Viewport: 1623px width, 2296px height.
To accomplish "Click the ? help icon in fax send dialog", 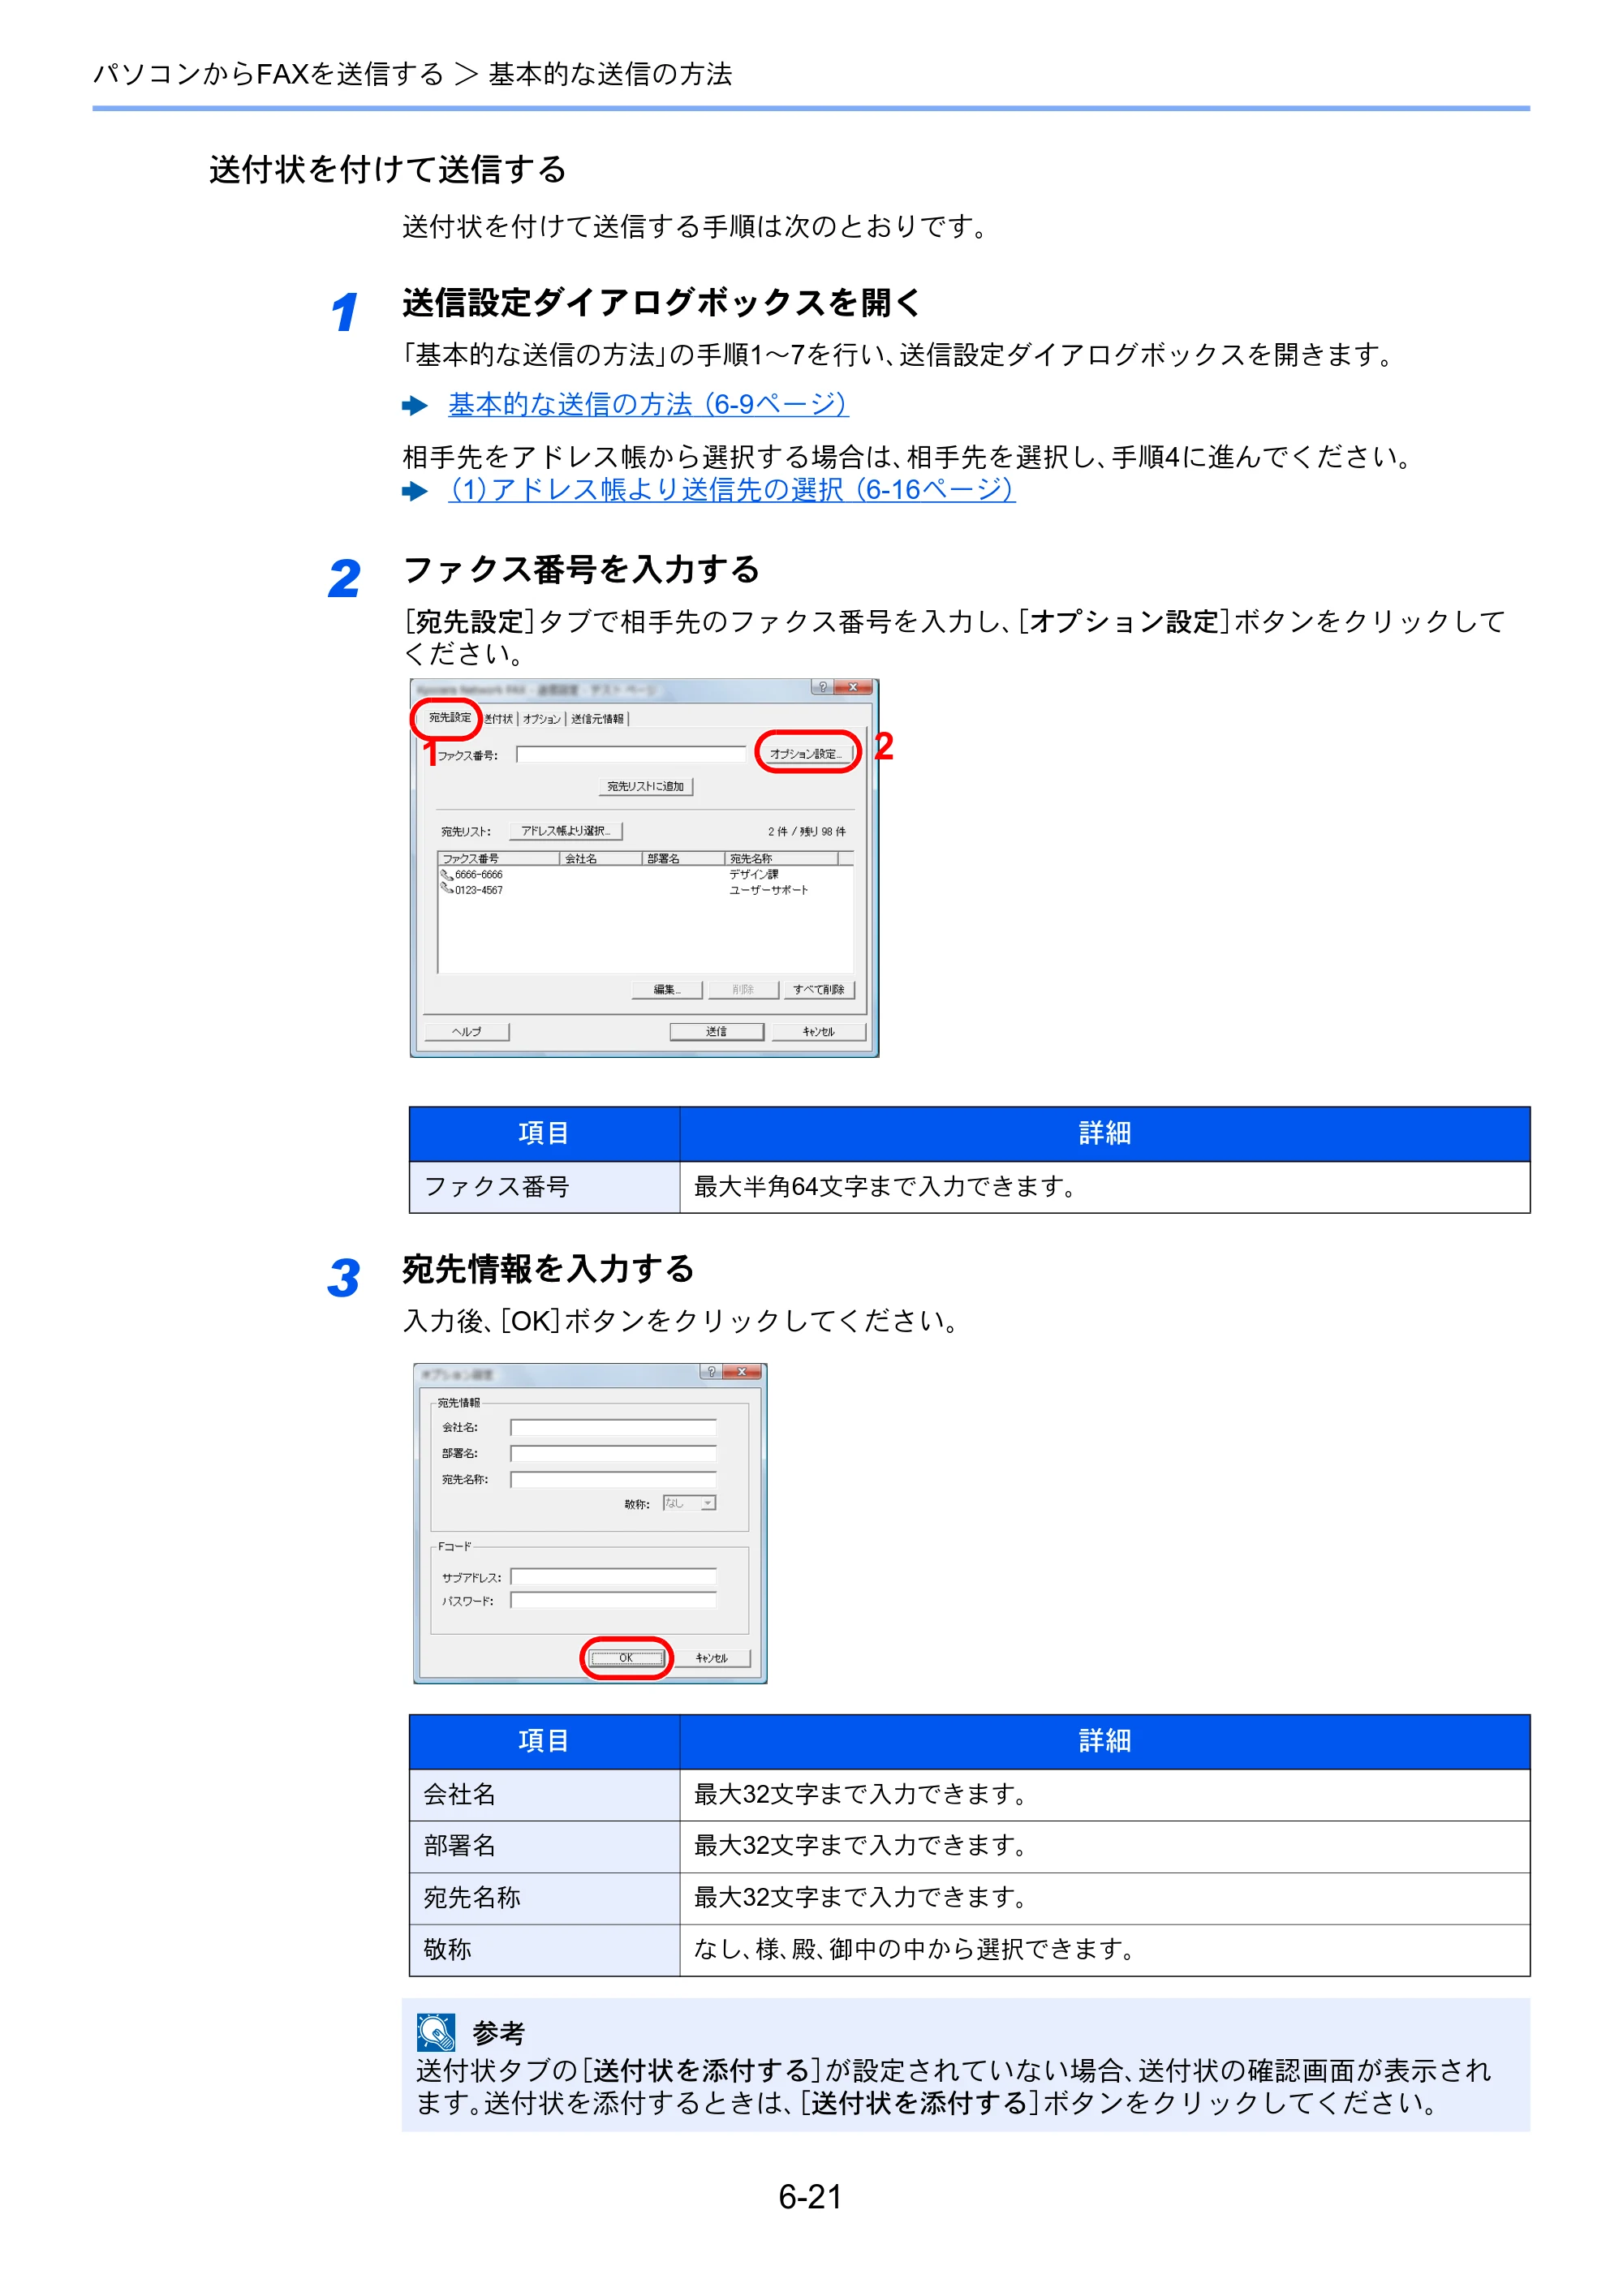I will point(822,687).
